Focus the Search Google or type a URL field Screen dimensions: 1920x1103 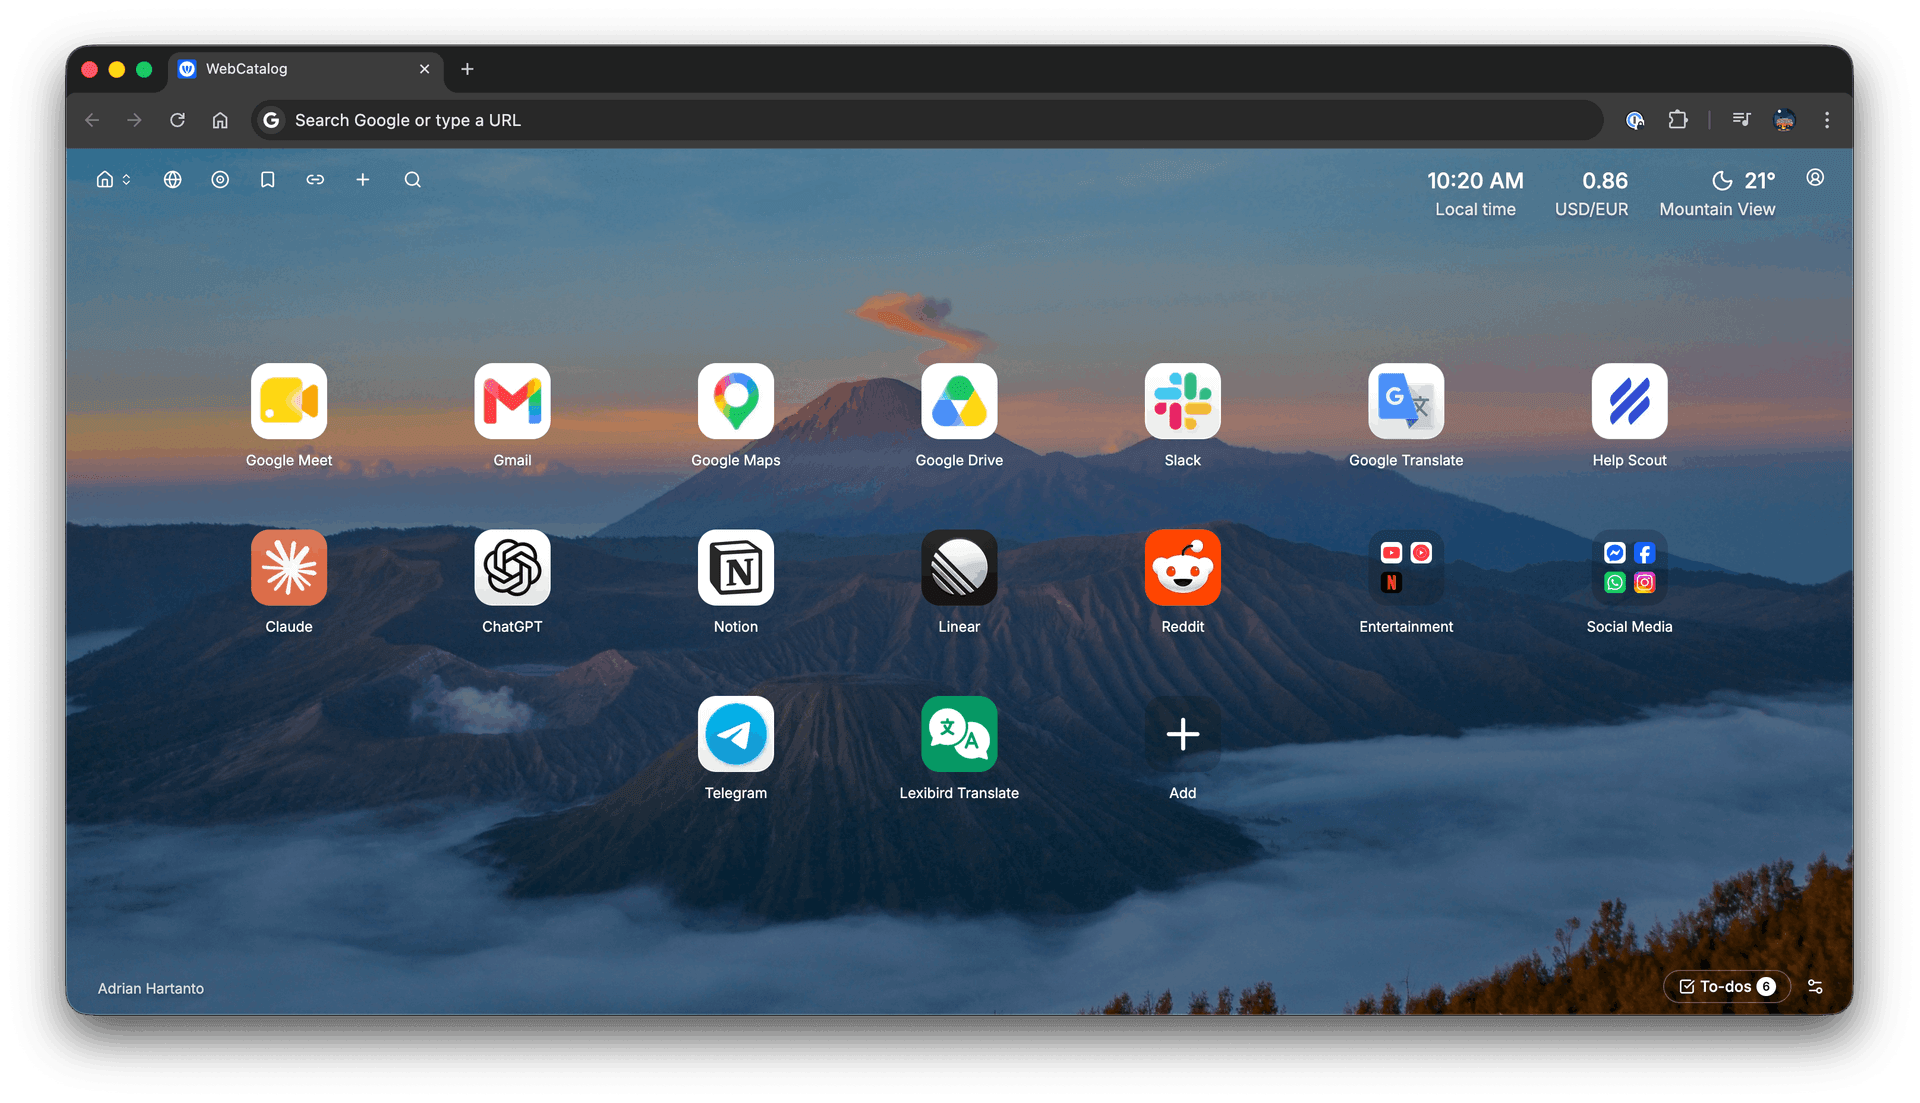927,120
